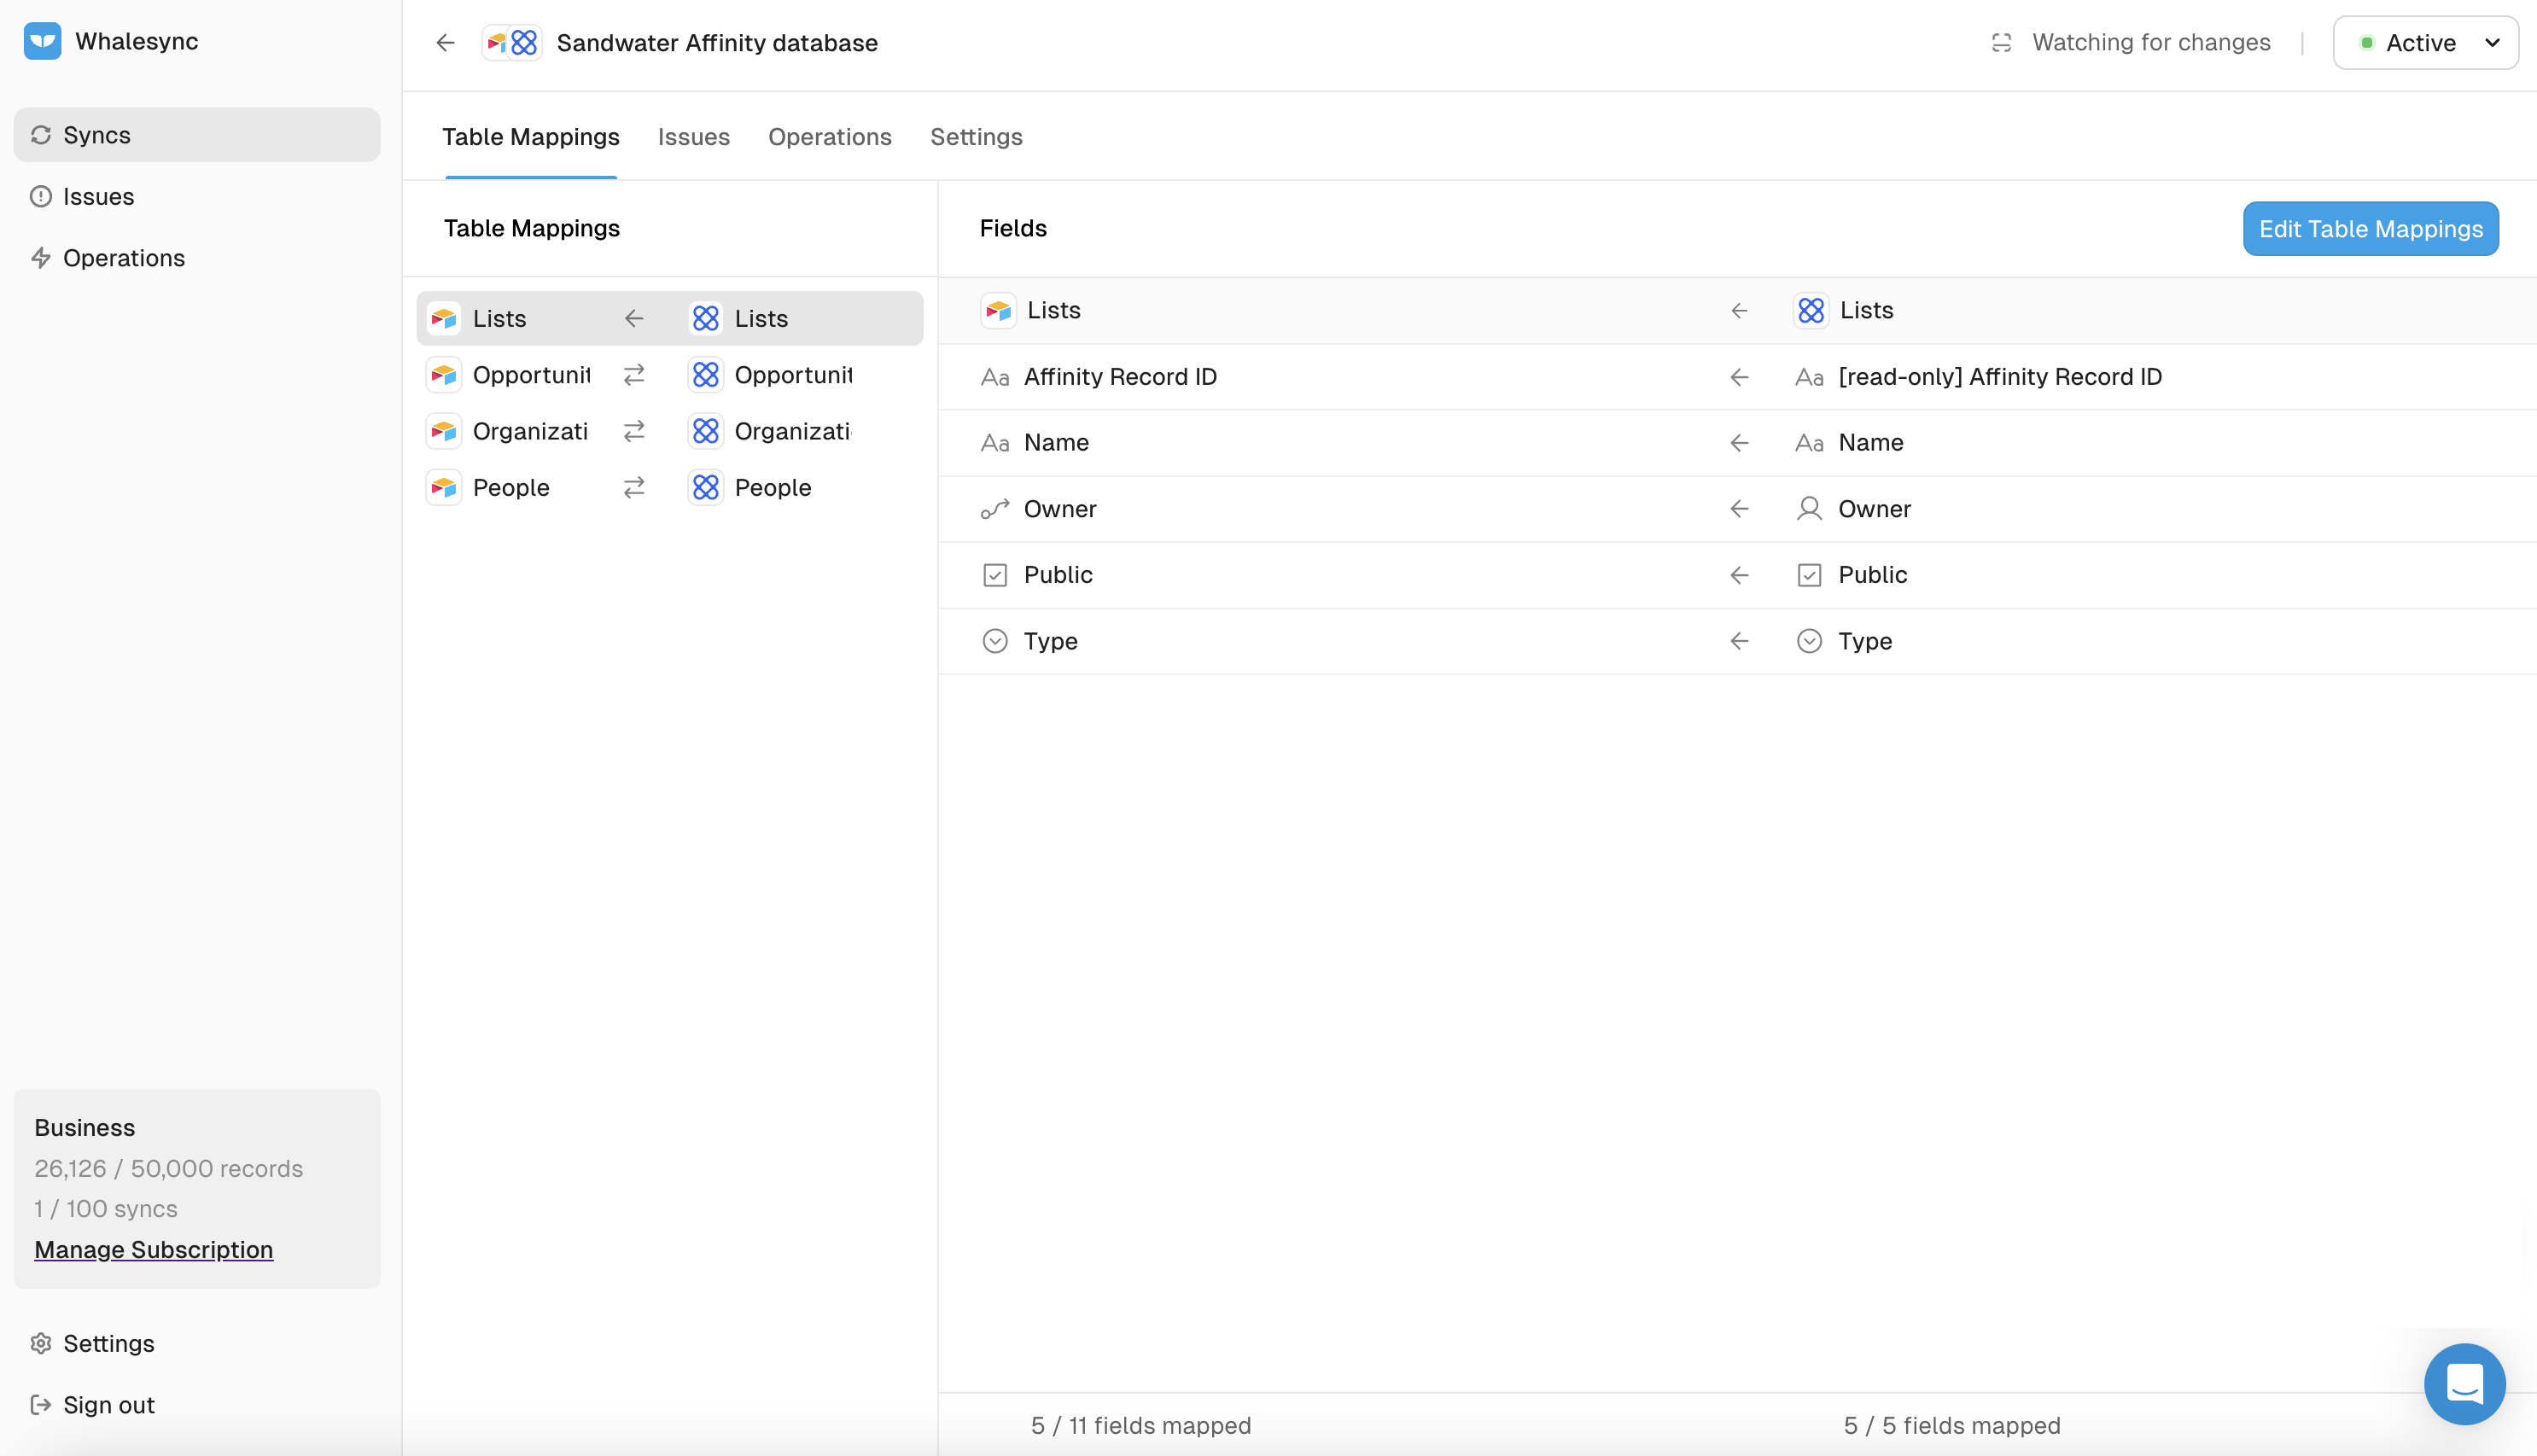This screenshot has width=2537, height=1456.
Task: Click the Airtable Affinity Record ID field
Action: [1120, 377]
